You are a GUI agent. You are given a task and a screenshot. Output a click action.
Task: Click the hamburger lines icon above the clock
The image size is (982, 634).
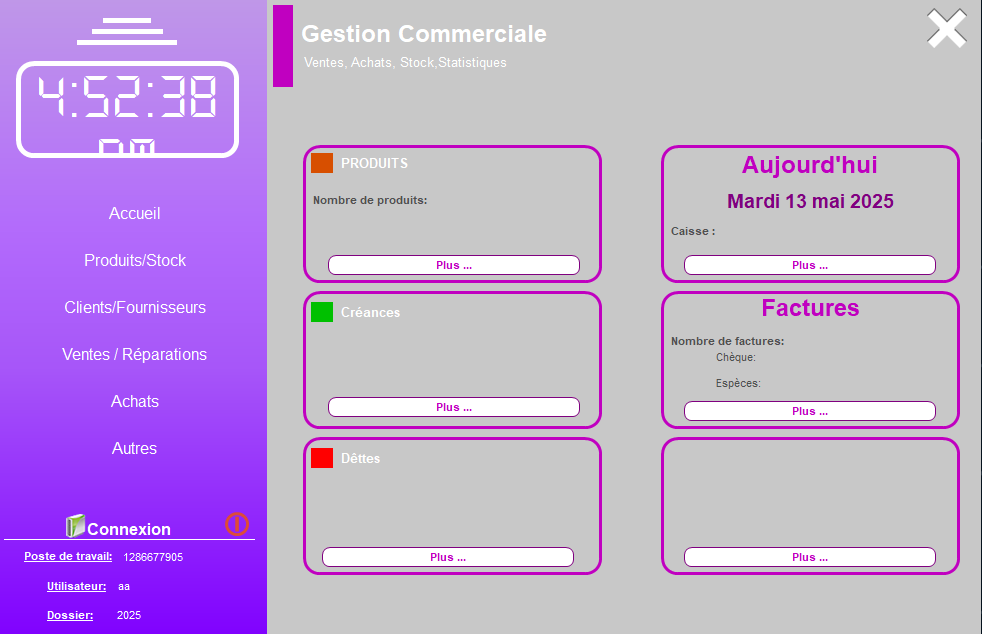(127, 32)
